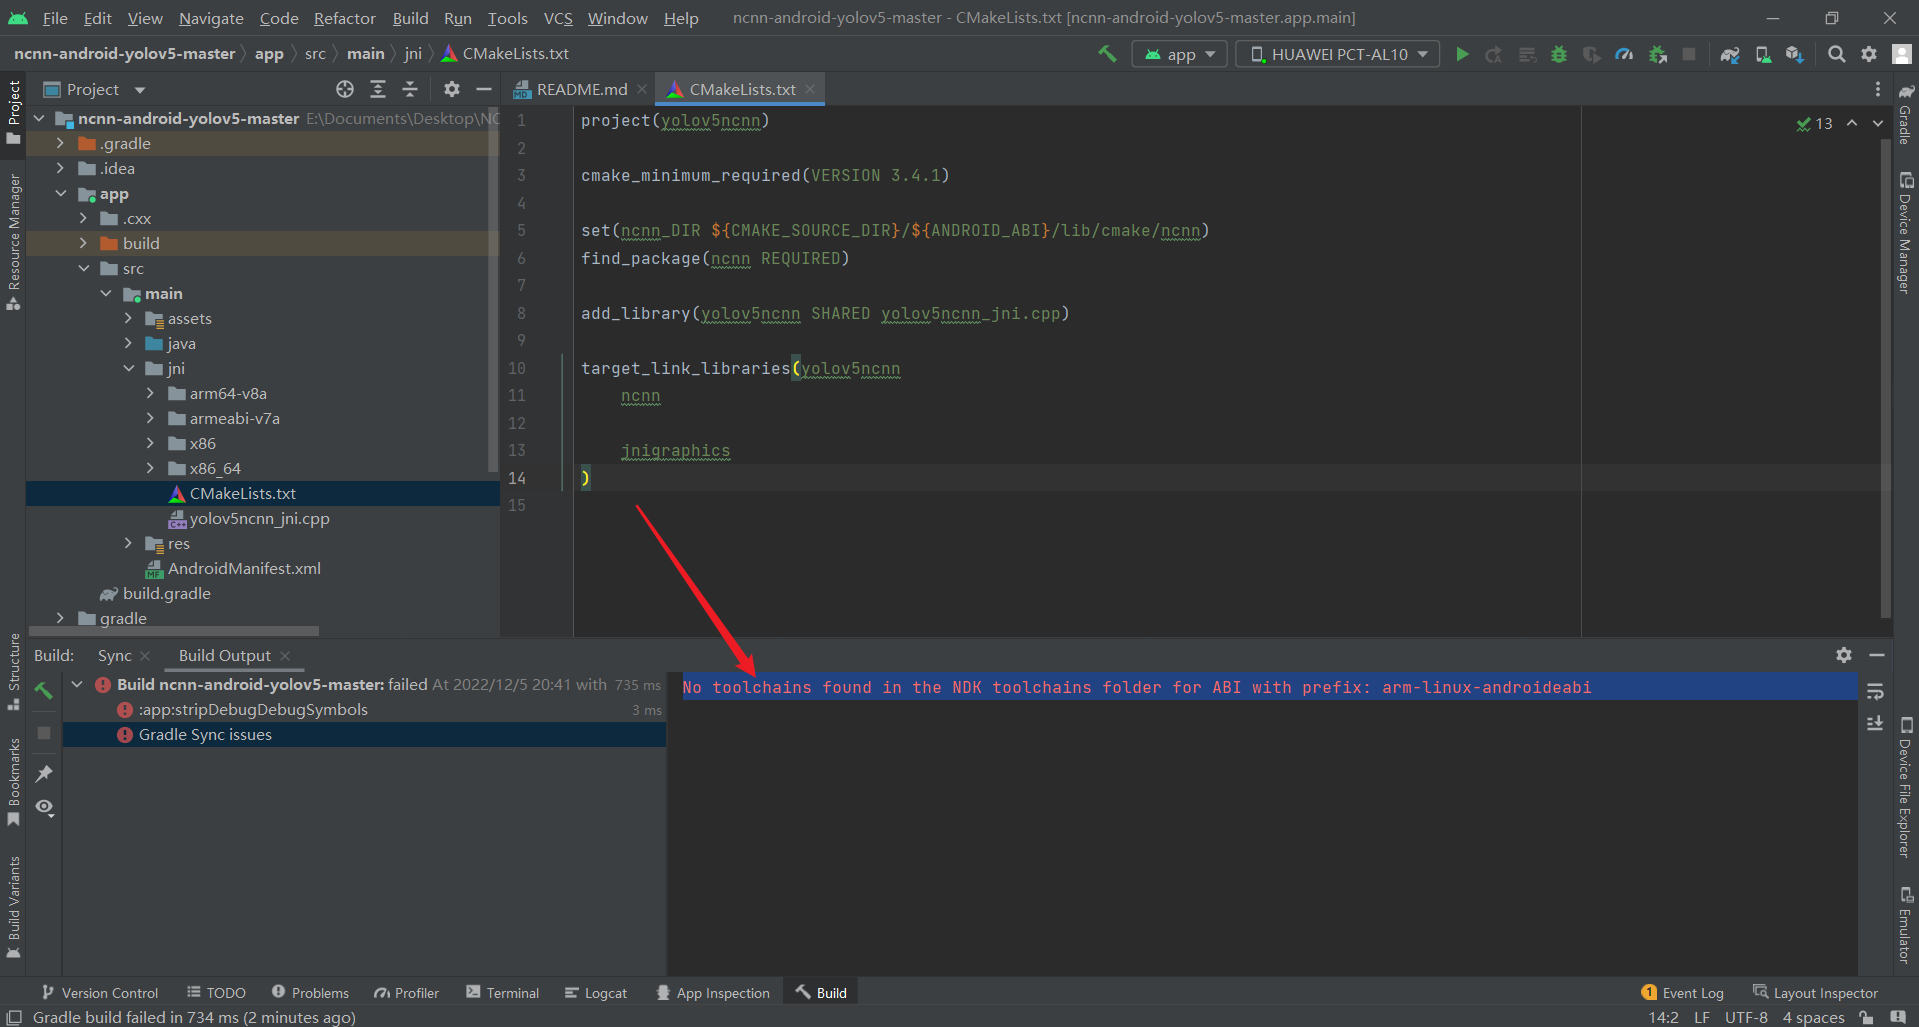Open the device selector dropdown showing HUAWEI PCT-AL10
Screen dimensions: 1919x1027
pos(1336,54)
